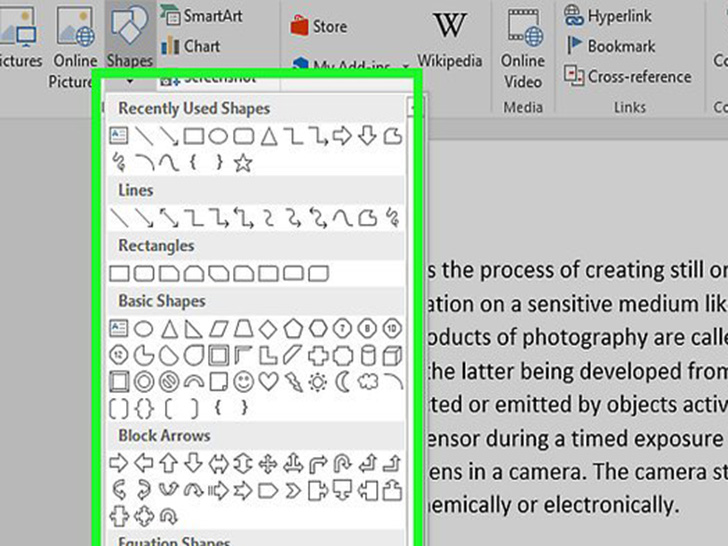Pick the heart shape in Basic Shapes
Image resolution: width=728 pixels, height=546 pixels.
[268, 381]
